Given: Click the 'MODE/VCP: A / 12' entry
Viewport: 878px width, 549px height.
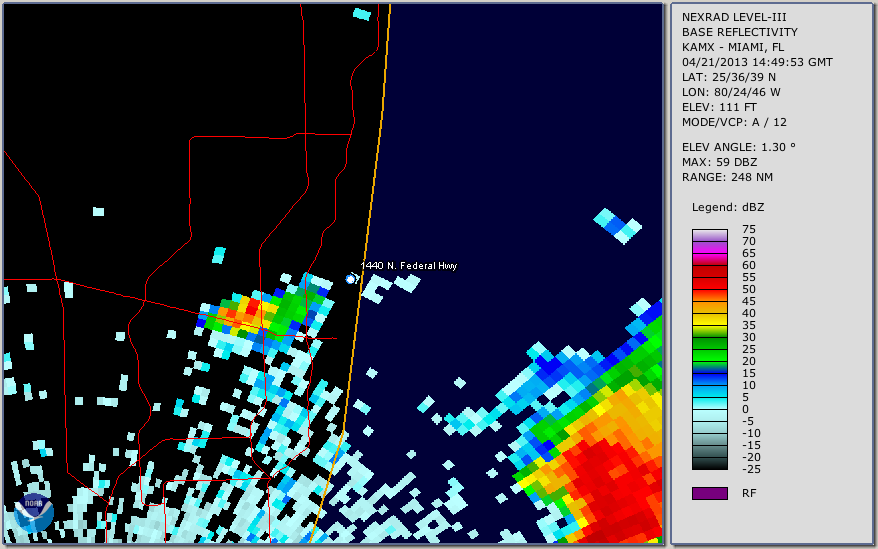Looking at the screenshot, I should click(734, 122).
